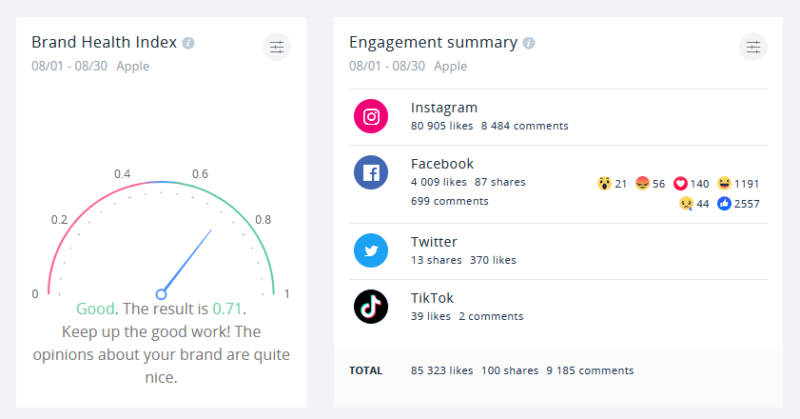The width and height of the screenshot is (800, 419).
Task: Click the Facebook thumbs-up like reaction
Action: click(x=725, y=203)
